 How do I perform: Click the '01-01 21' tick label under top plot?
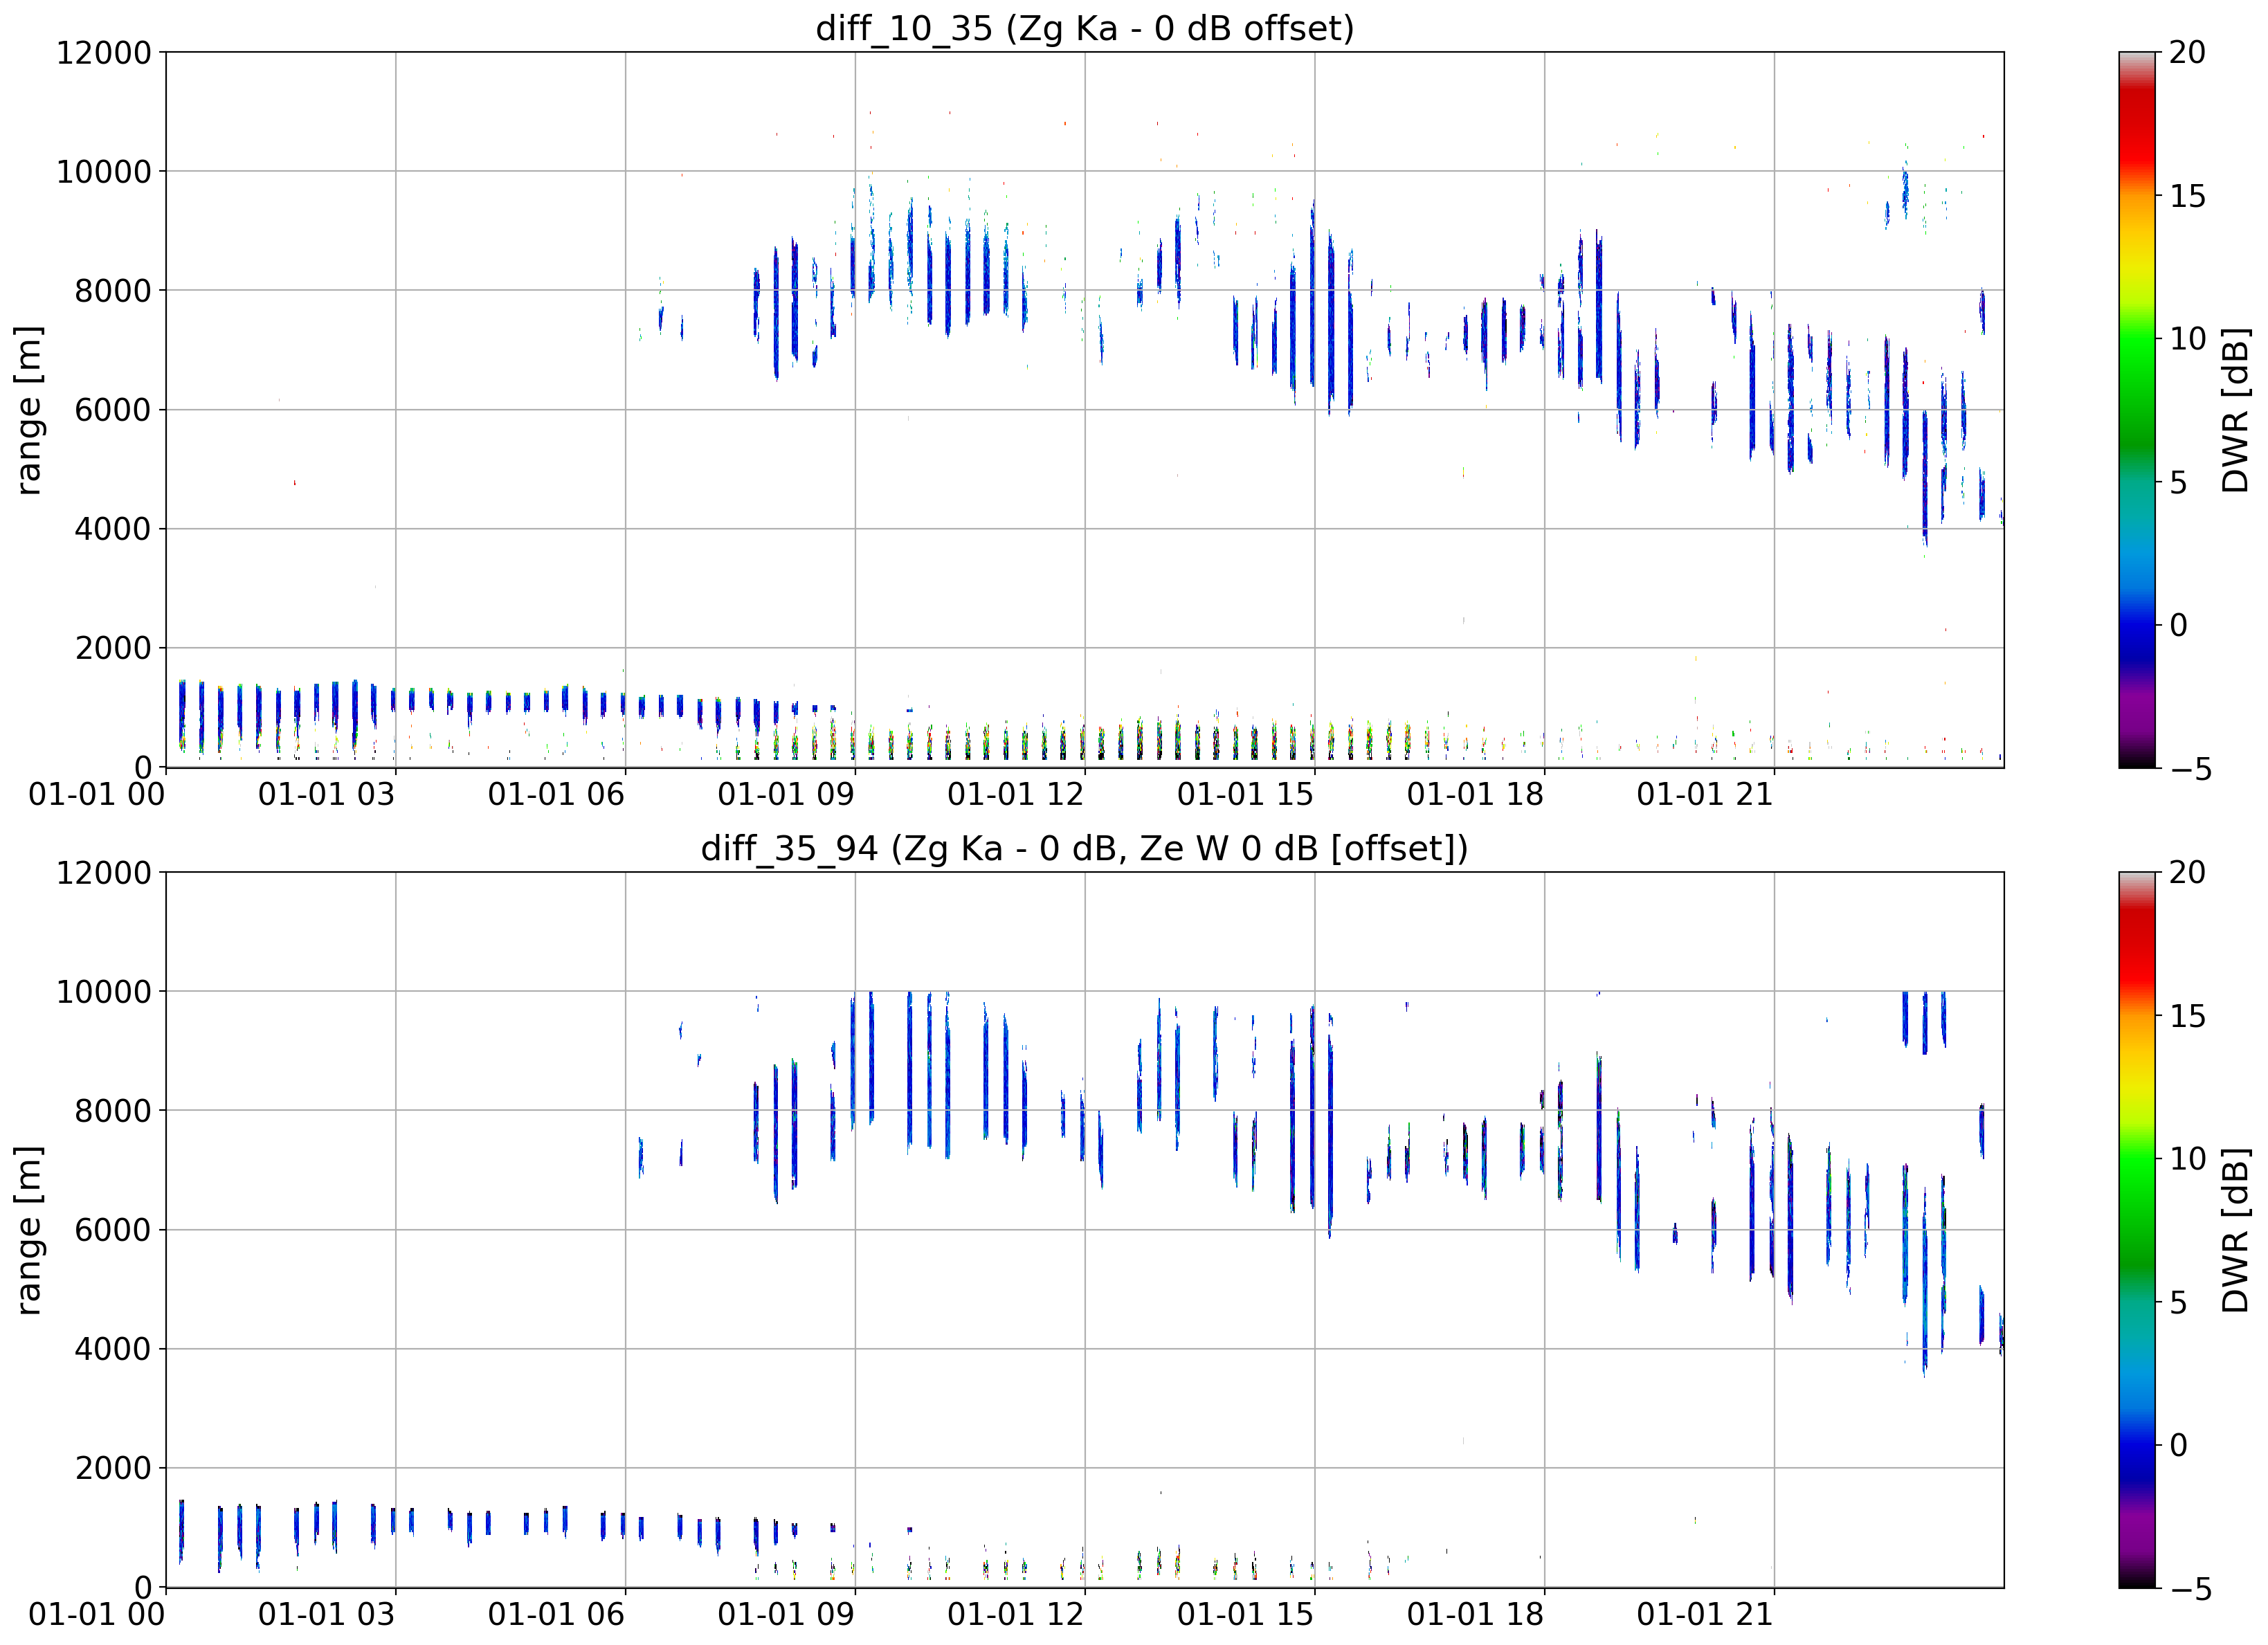pyautogui.click(x=1705, y=795)
